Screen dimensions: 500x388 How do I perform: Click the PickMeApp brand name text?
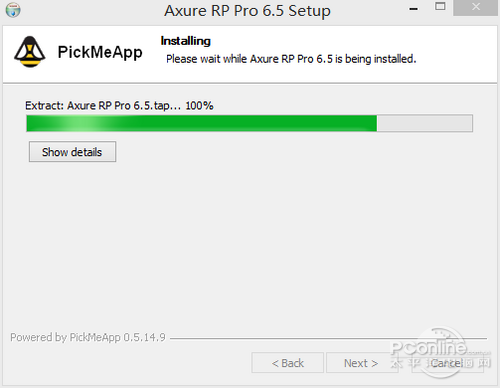[x=100, y=53]
